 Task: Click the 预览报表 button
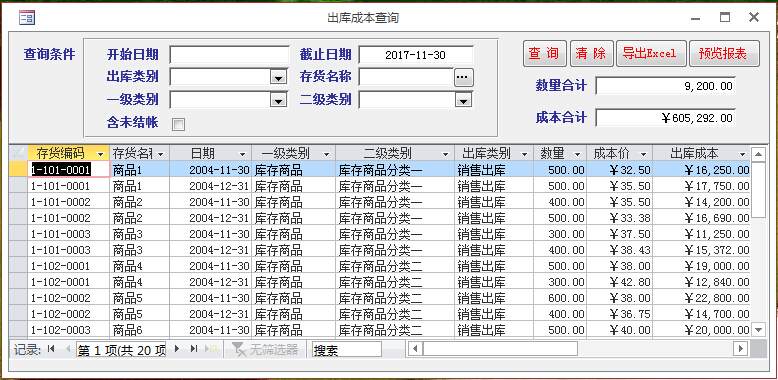724,54
